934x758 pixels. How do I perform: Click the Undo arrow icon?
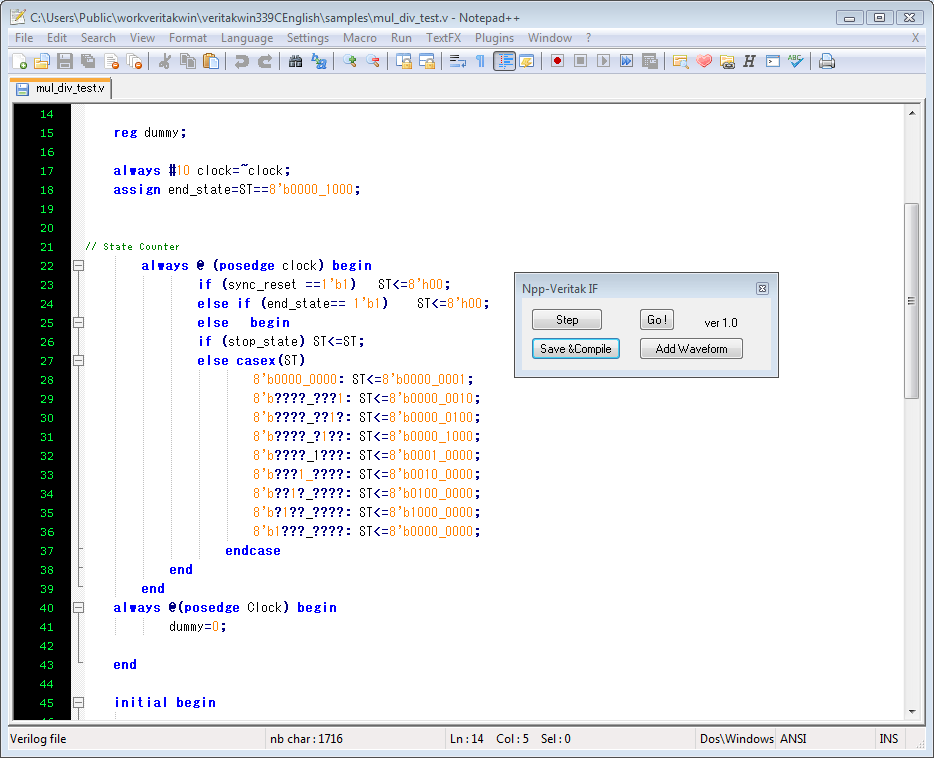241,61
